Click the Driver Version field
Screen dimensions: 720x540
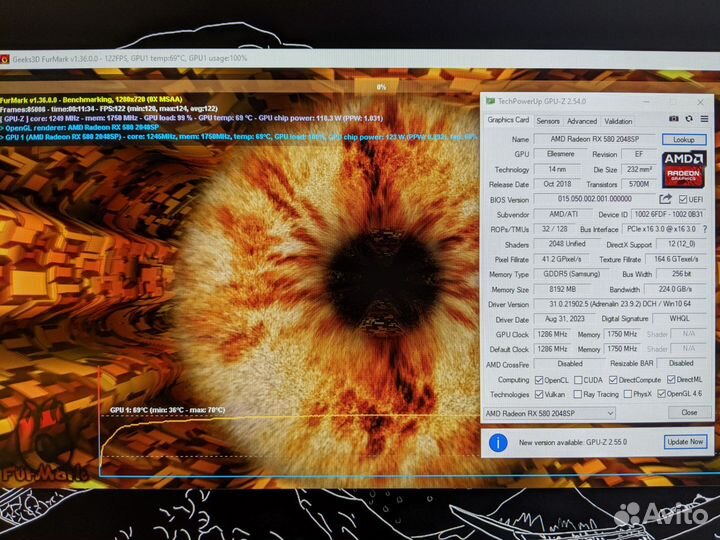[620, 304]
